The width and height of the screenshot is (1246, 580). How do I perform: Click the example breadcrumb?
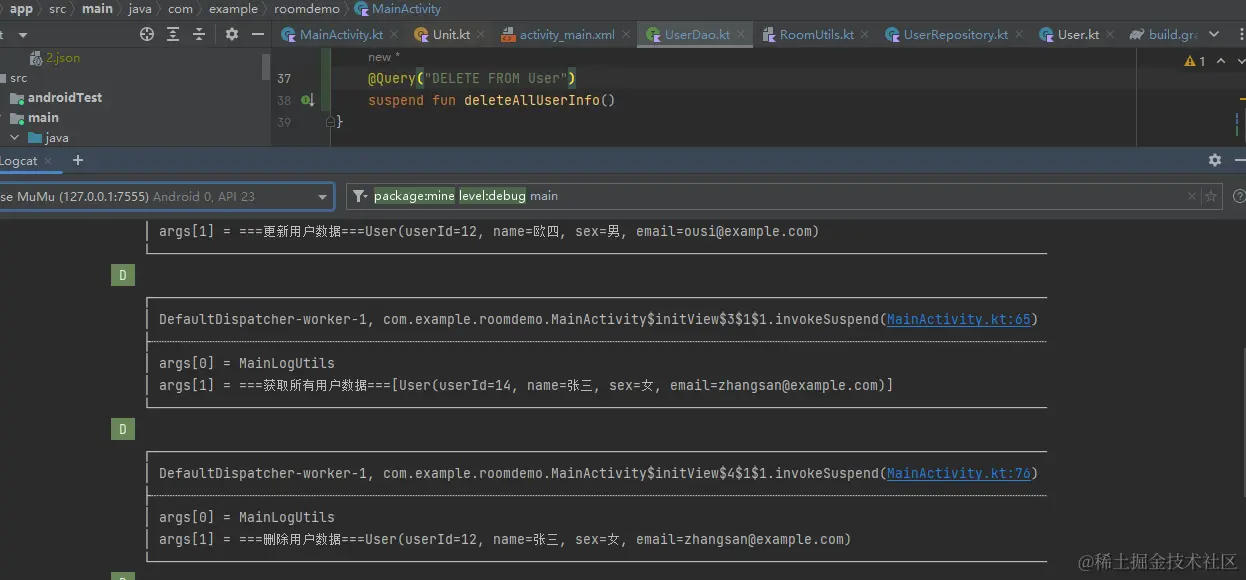[x=233, y=9]
